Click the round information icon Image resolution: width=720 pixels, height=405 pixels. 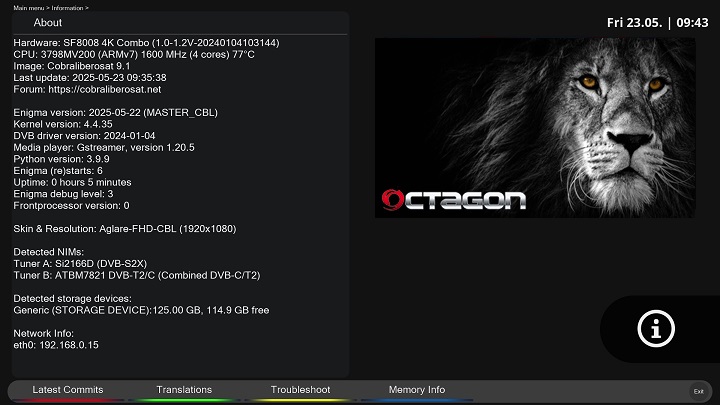coord(656,329)
